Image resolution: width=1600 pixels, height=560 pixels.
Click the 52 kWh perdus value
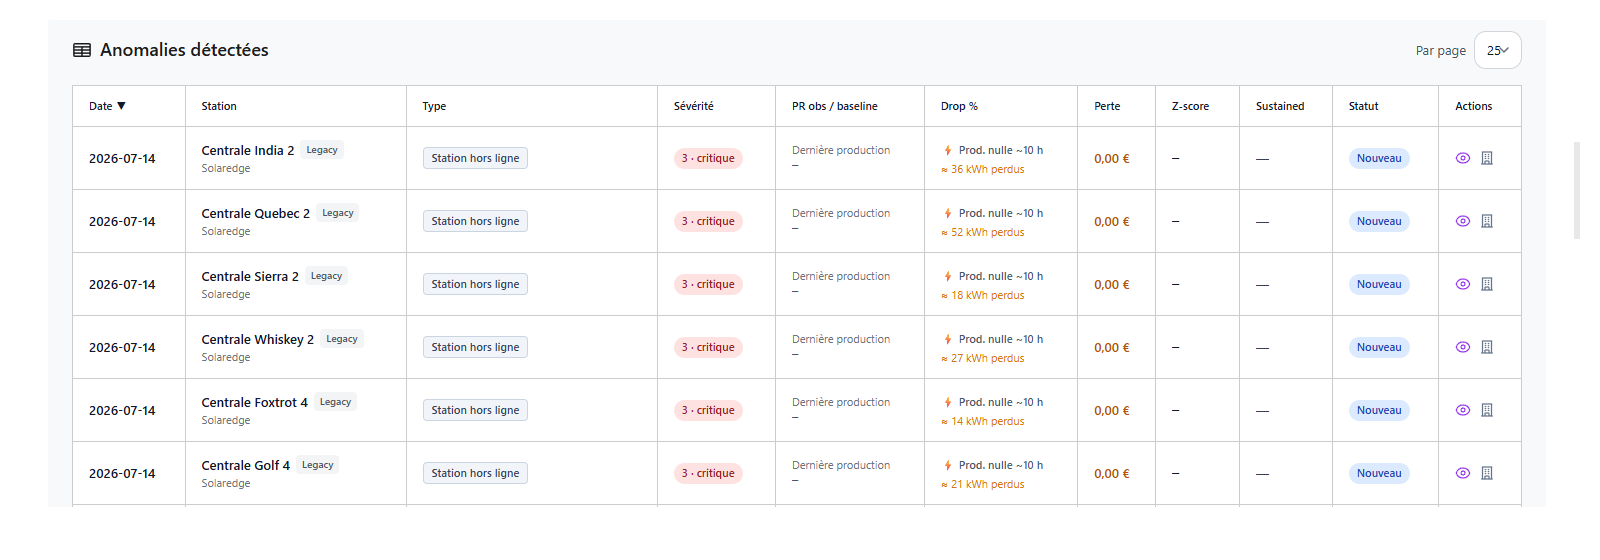983,233
